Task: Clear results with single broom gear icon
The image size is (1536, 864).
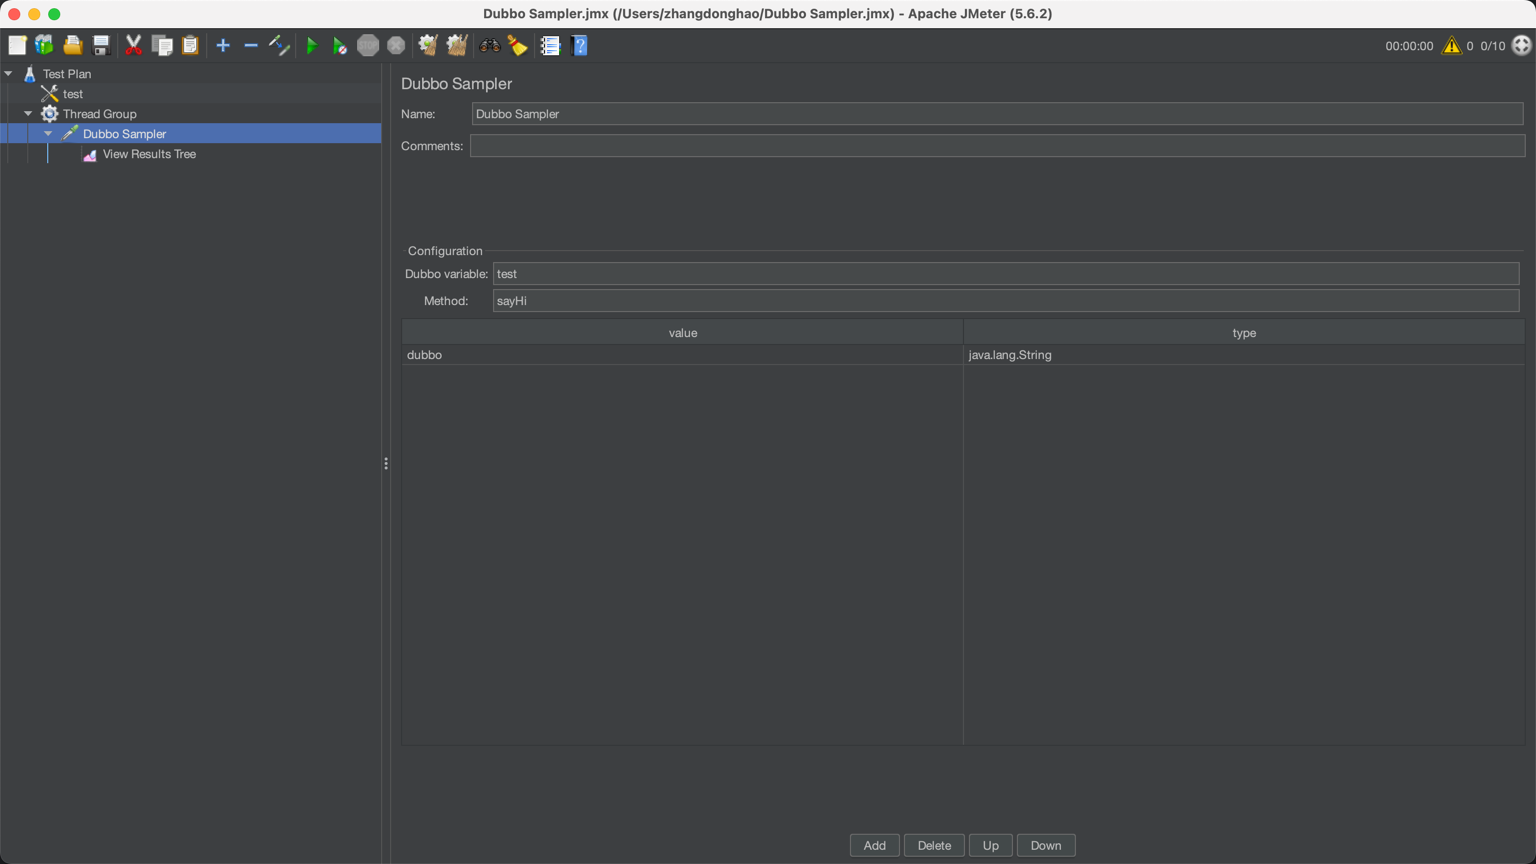Action: click(x=428, y=45)
